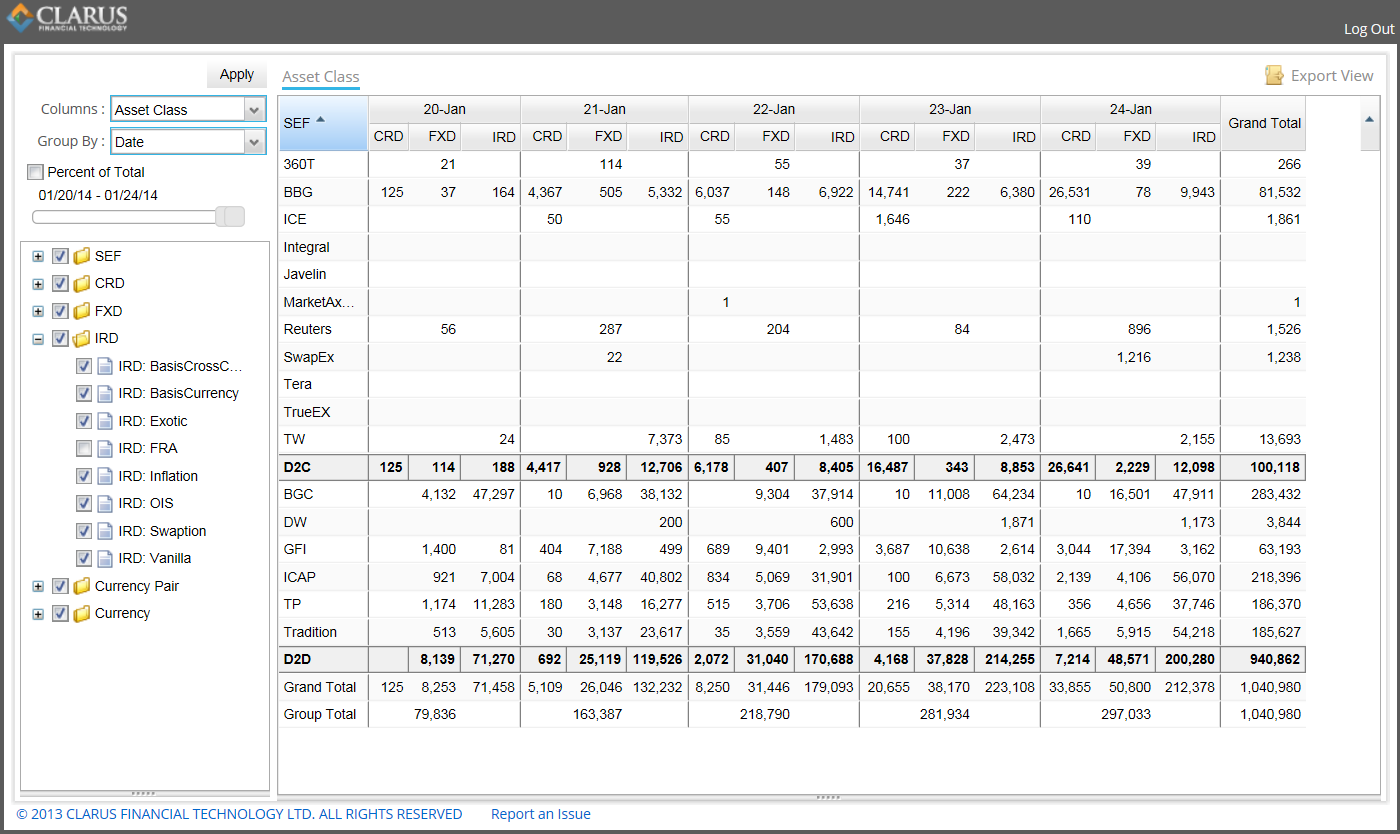
Task: Click the Group Total value 297,033
Action: 1125,714
